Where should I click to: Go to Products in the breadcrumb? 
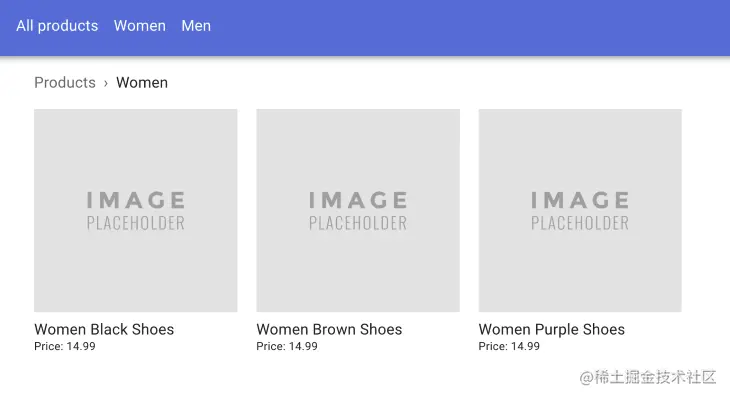point(65,82)
